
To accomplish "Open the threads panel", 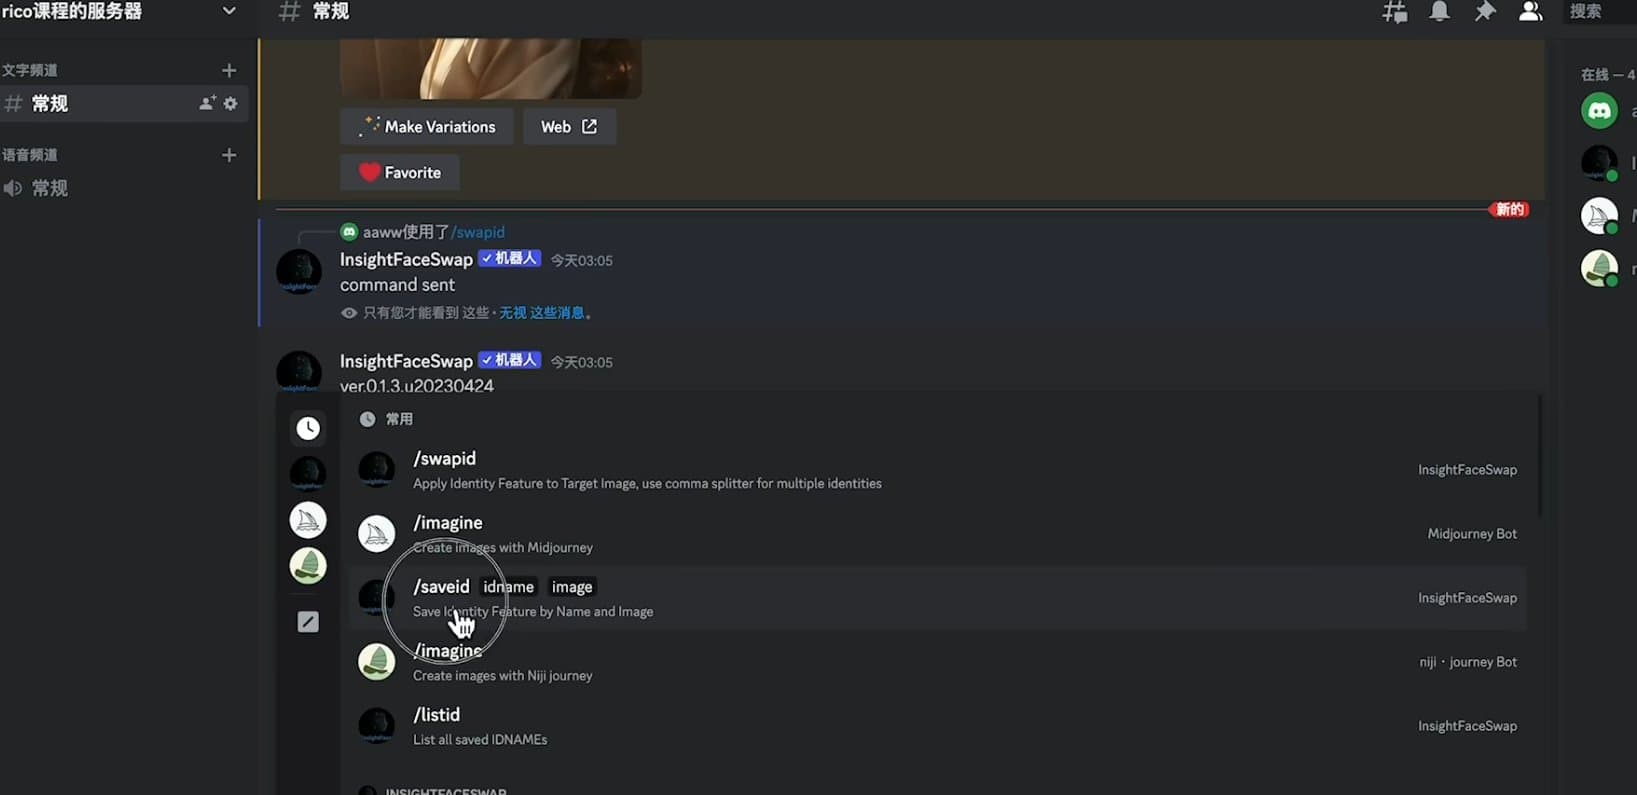I will click(1395, 12).
